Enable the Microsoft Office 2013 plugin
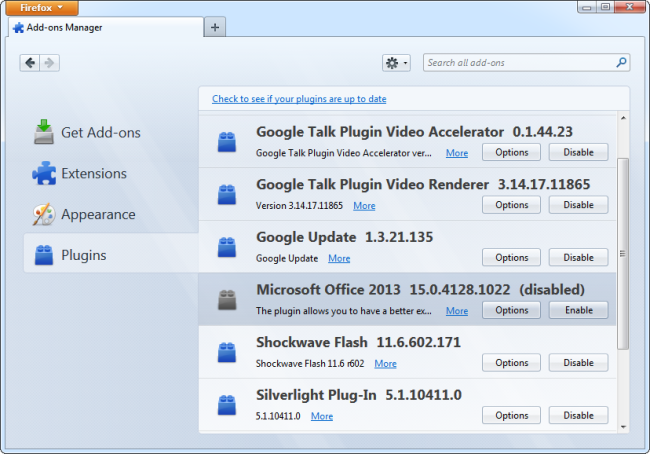 (578, 310)
